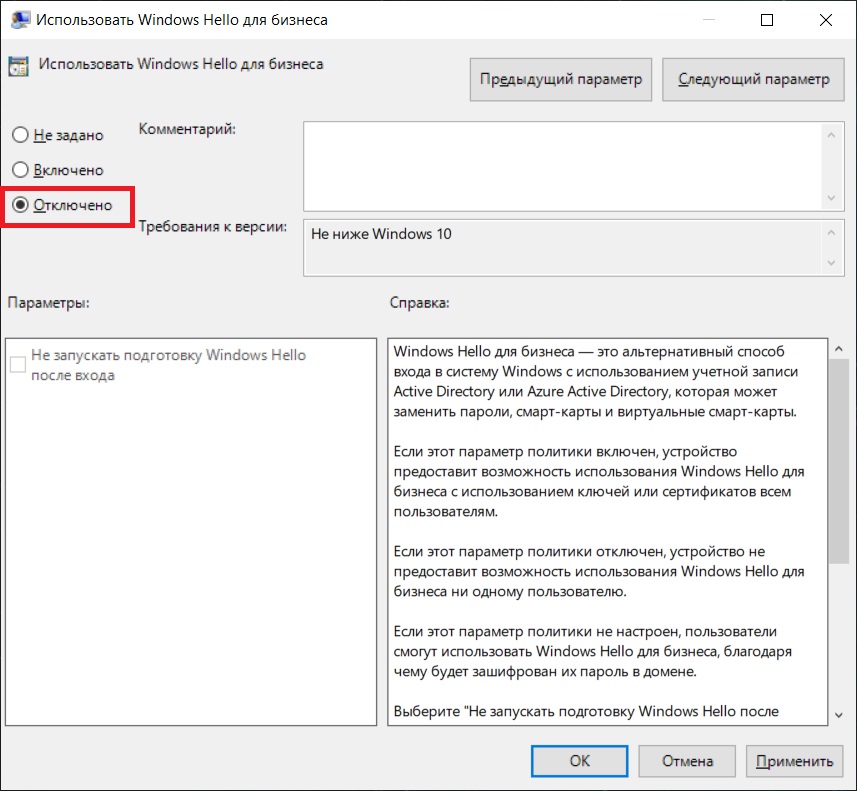This screenshot has height=791, width=857.
Task: Click the version requirements scroll-up arrow
Action: pos(831,233)
